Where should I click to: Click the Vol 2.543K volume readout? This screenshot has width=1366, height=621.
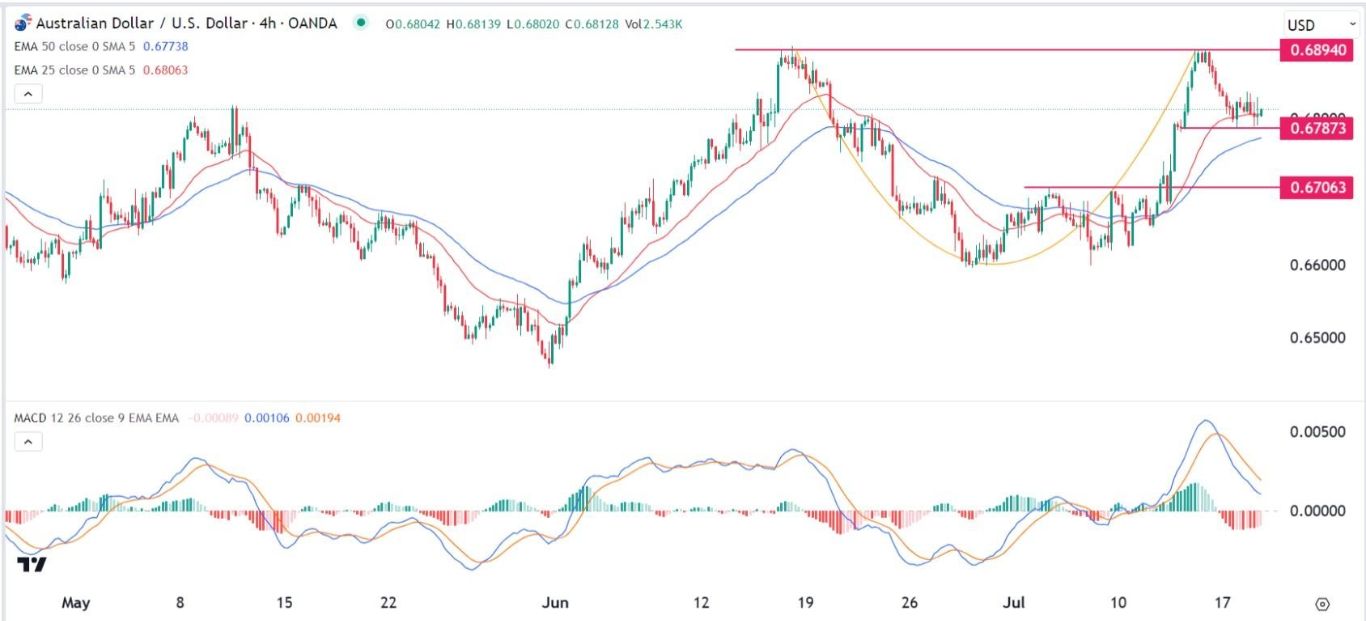652,23
